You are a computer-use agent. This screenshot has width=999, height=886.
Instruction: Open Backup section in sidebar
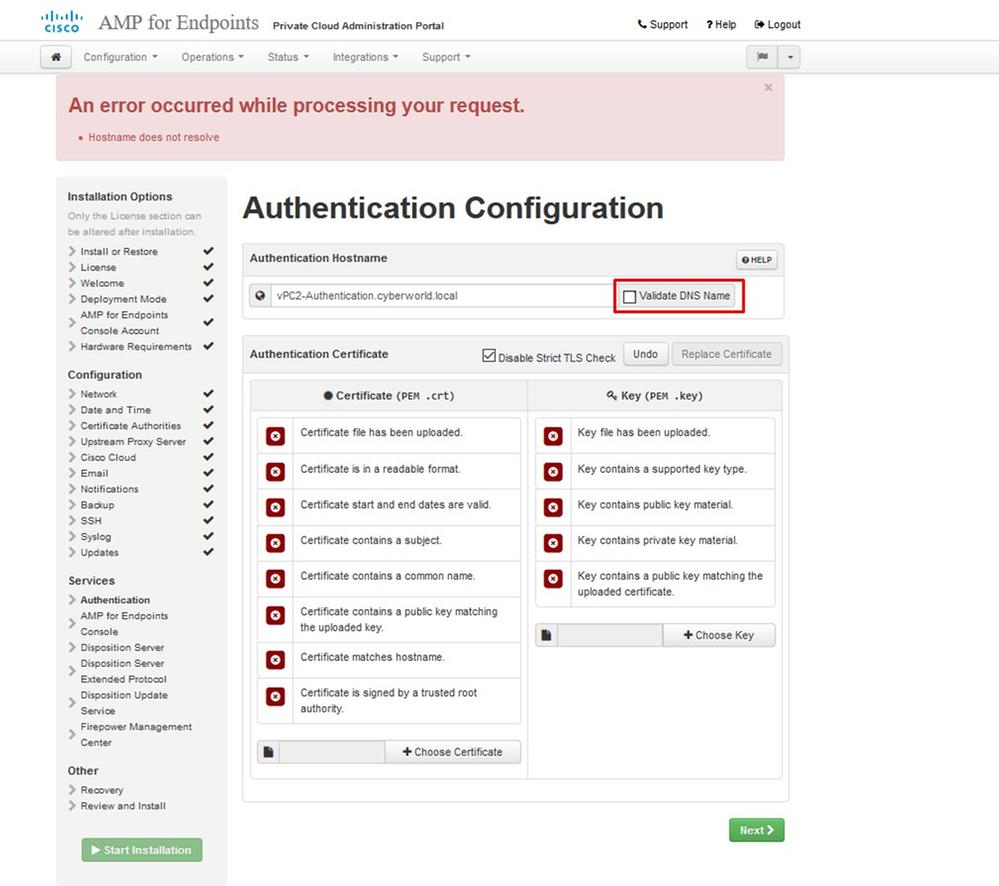97,504
